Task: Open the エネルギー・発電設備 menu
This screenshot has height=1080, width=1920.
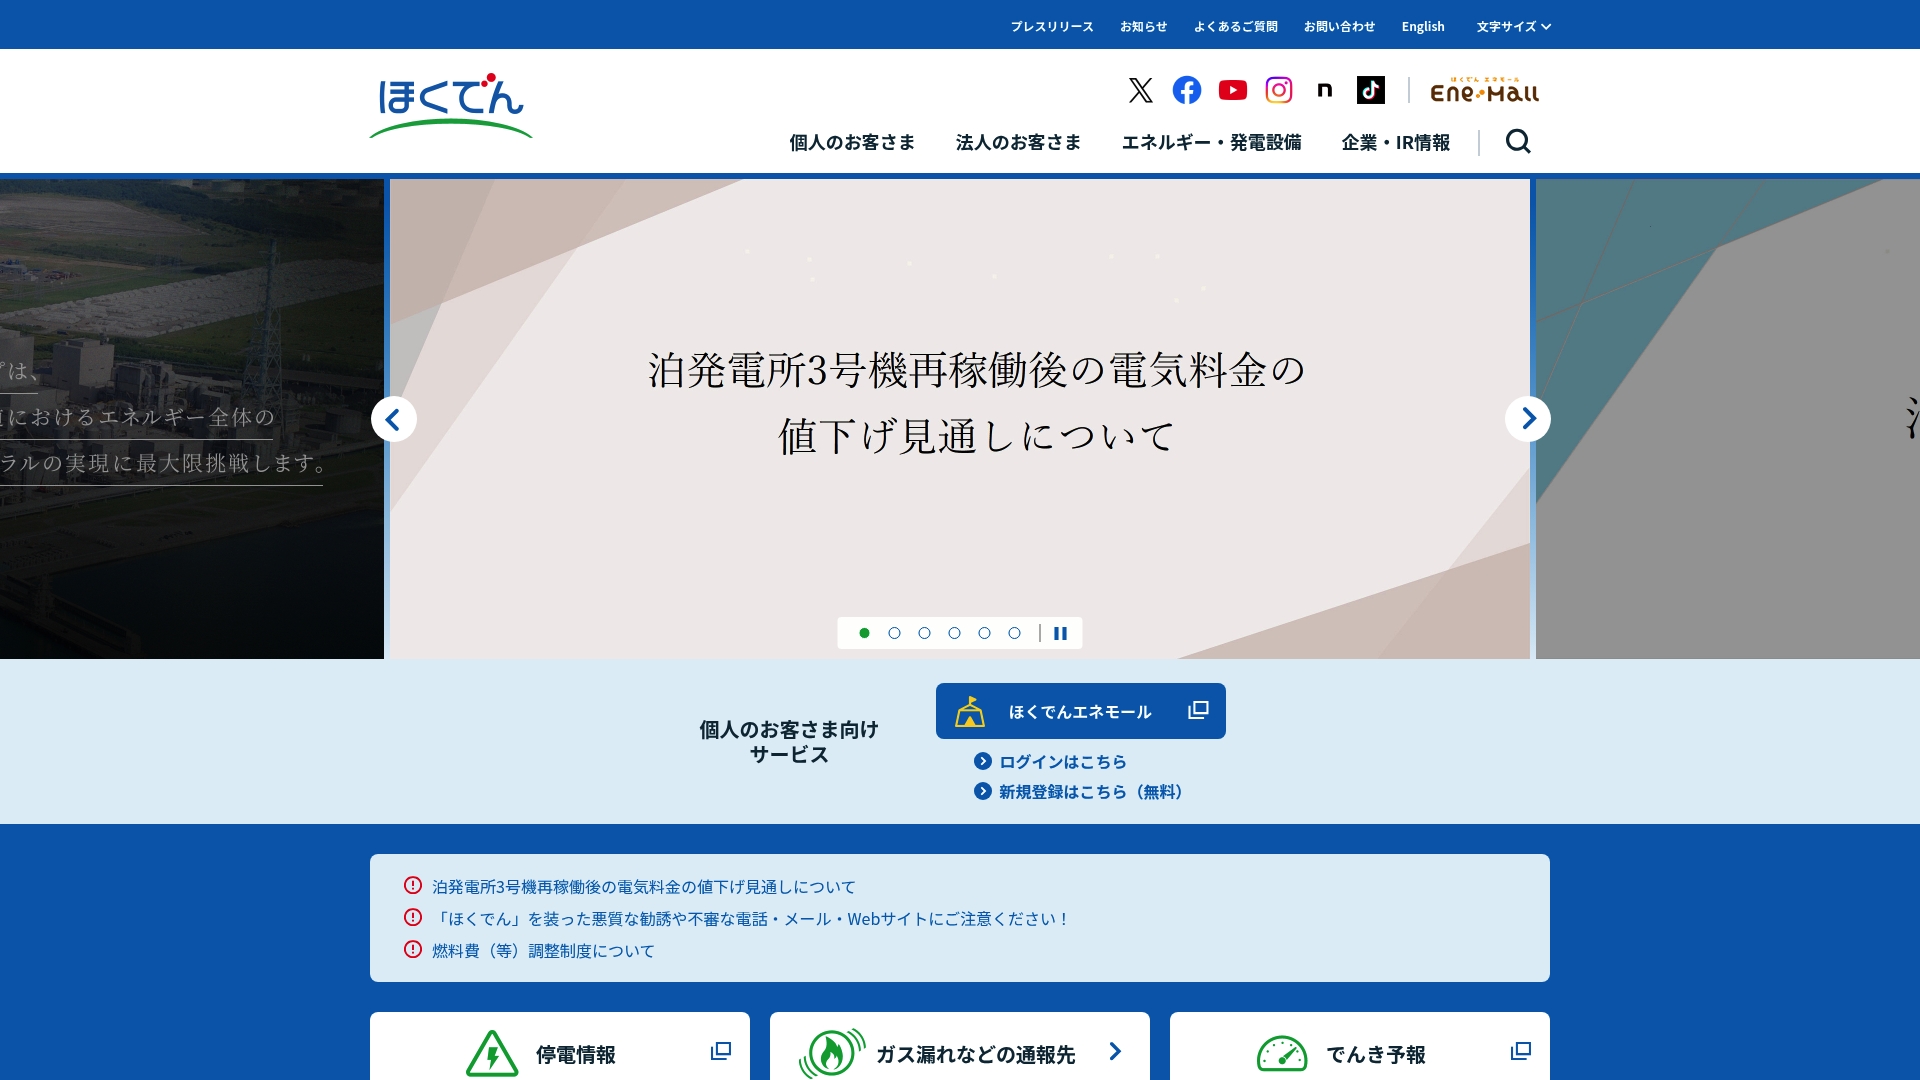Action: click(1211, 143)
